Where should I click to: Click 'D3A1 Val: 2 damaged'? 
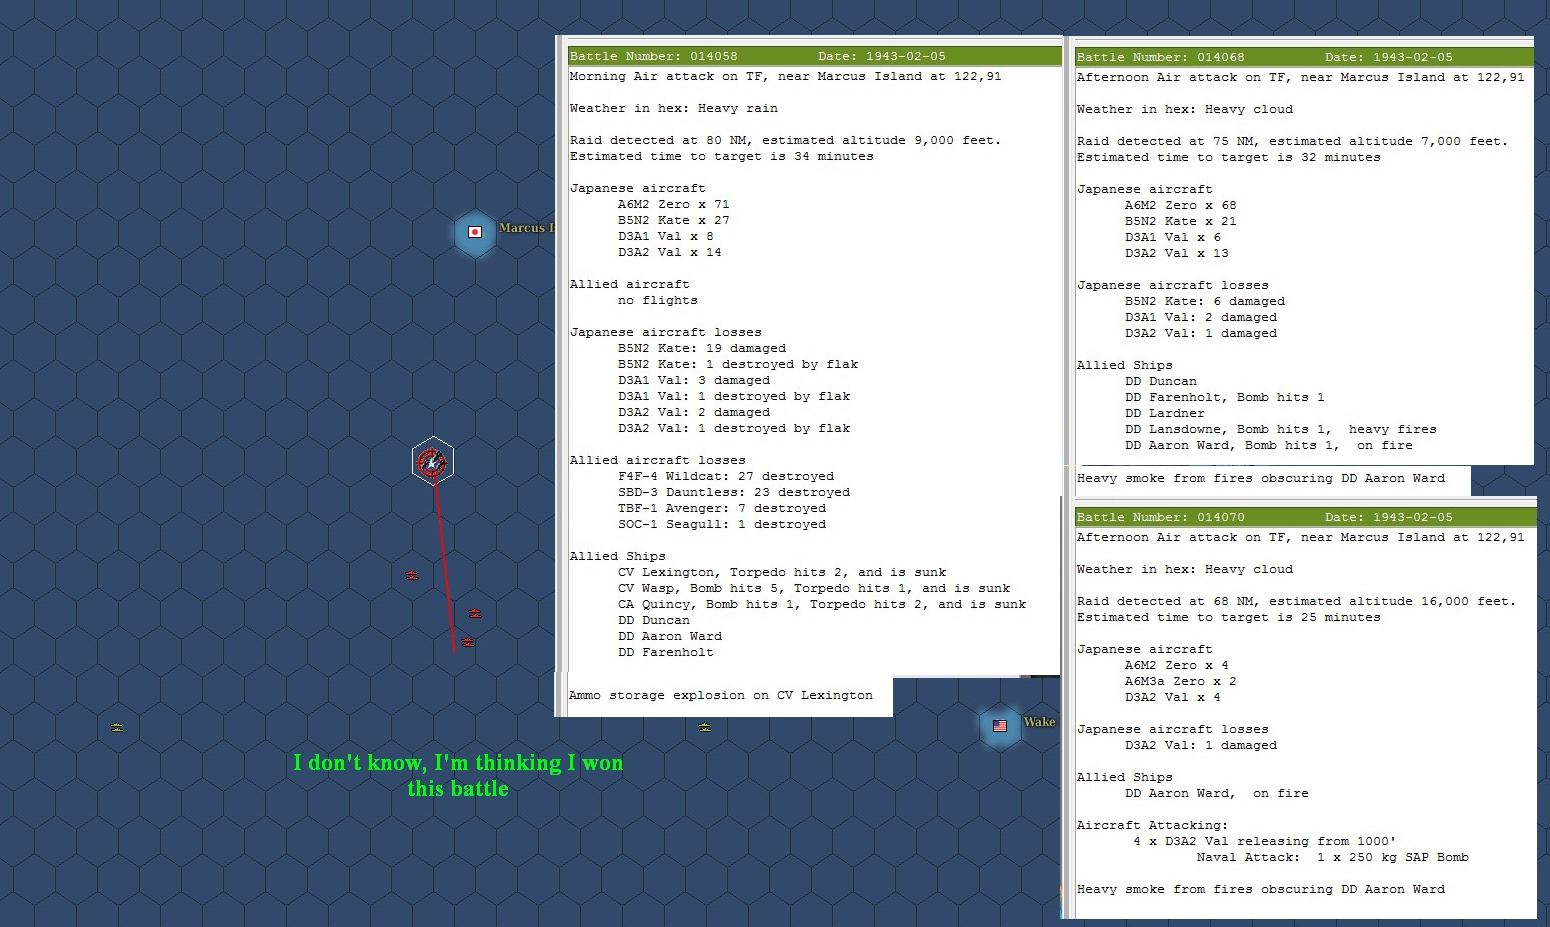1200,317
